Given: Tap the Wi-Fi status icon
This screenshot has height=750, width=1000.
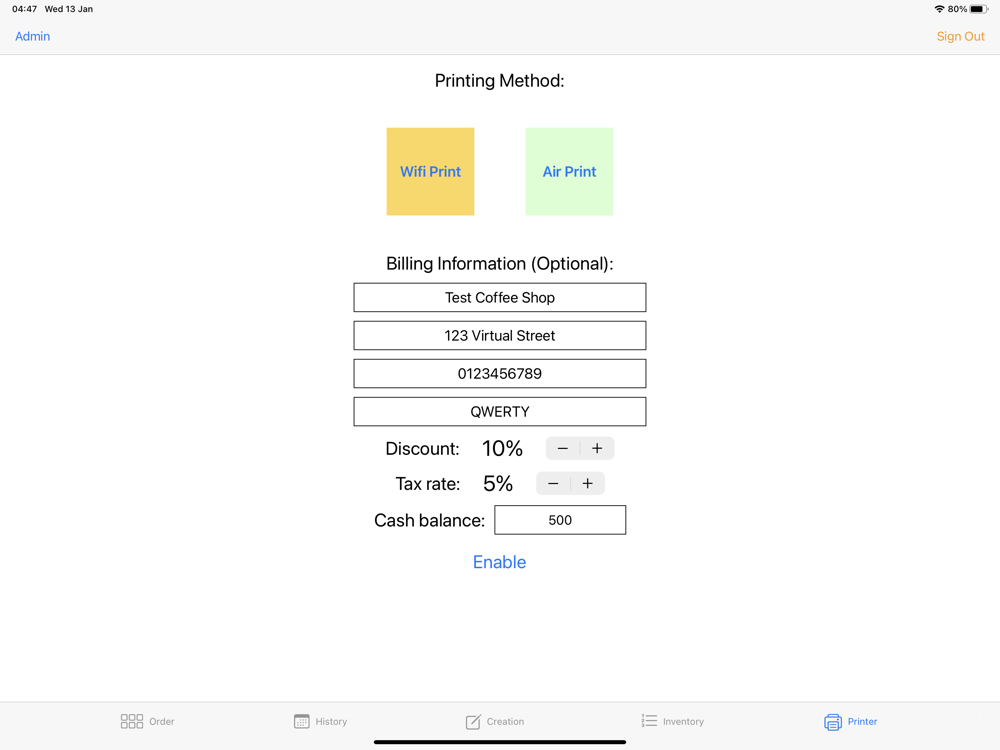Looking at the screenshot, I should 939,9.
